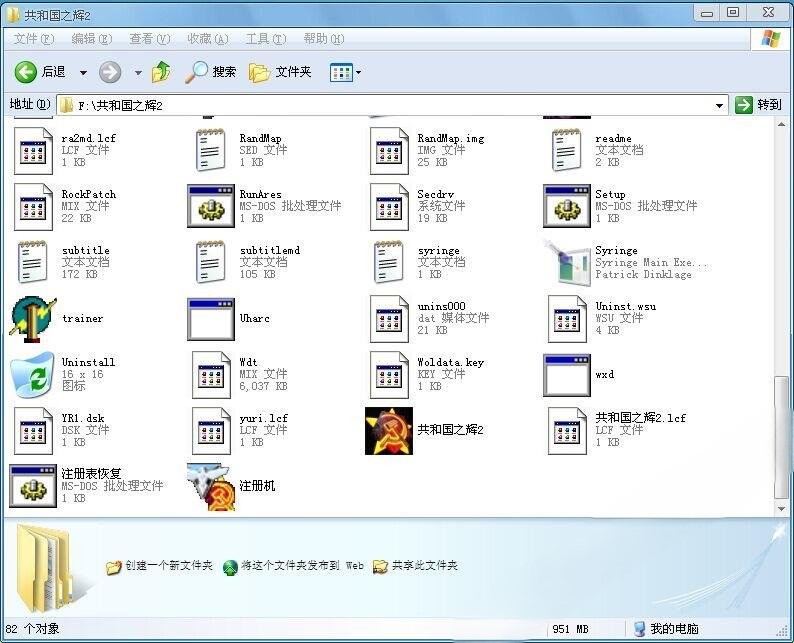Open the 工具(T) menu

tap(266, 39)
